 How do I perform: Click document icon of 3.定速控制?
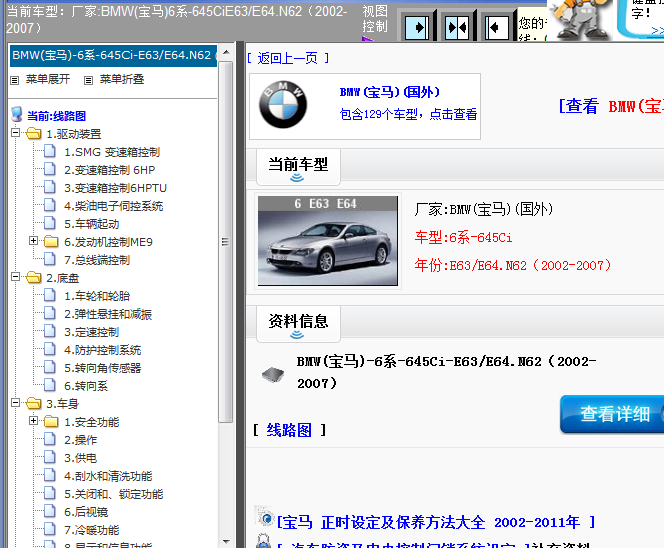(x=50, y=331)
